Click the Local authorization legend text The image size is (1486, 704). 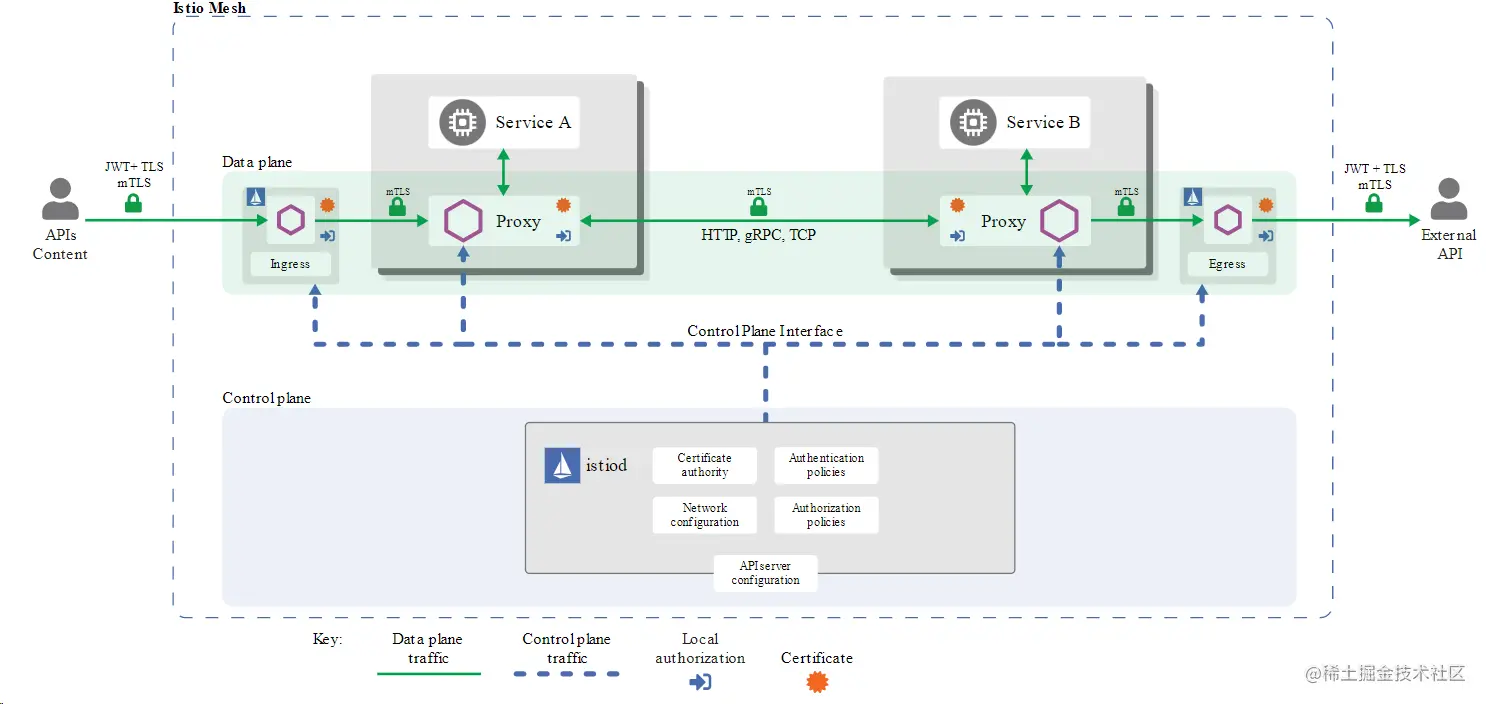click(x=700, y=649)
